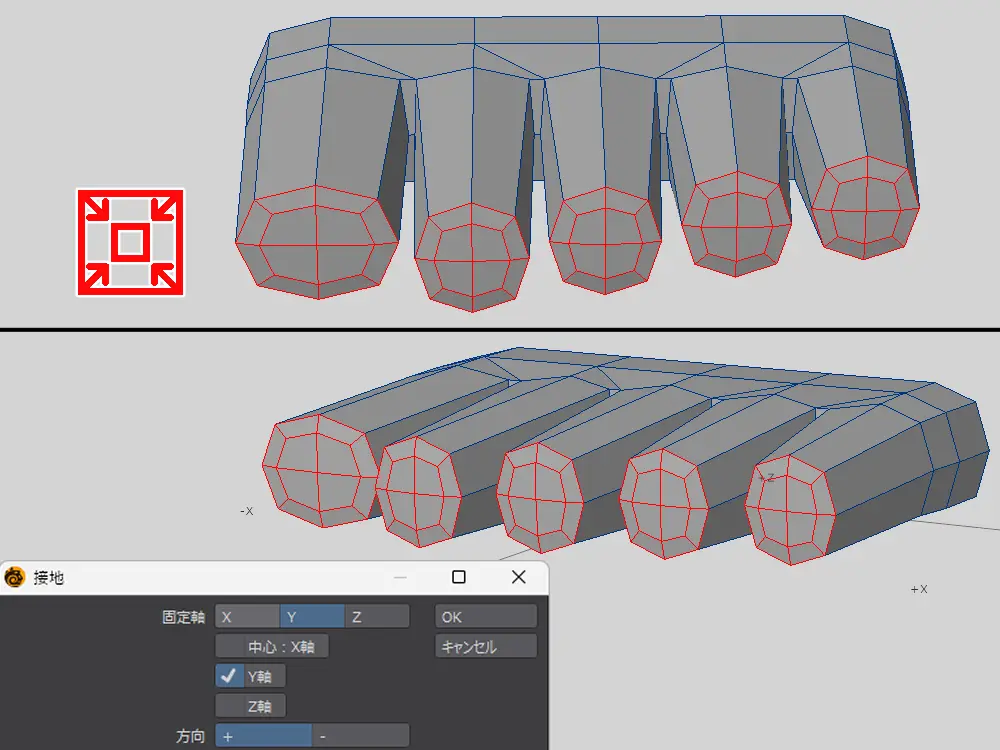Close the 接地 dialog window
The height and width of the screenshot is (750, 1000).
518,577
